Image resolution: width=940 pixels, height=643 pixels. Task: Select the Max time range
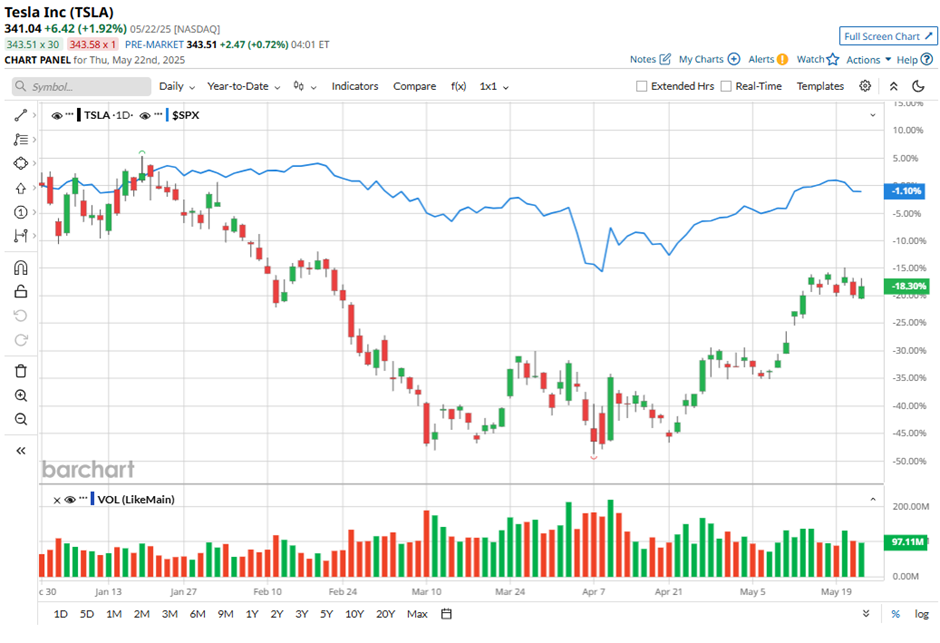click(417, 614)
